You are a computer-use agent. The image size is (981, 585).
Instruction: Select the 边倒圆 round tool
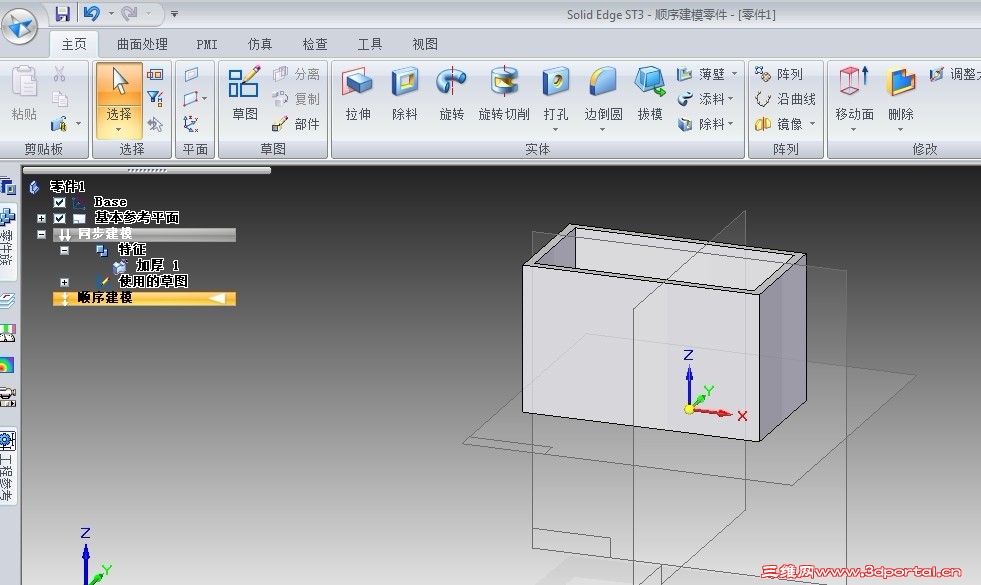click(603, 93)
